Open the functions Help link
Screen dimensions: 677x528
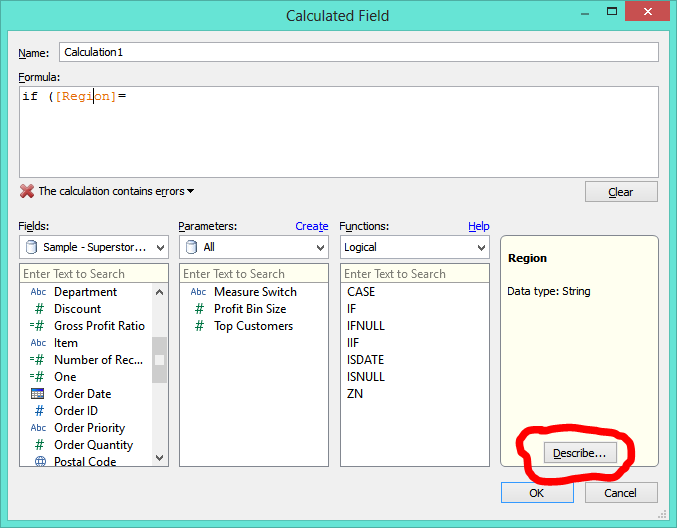479,227
